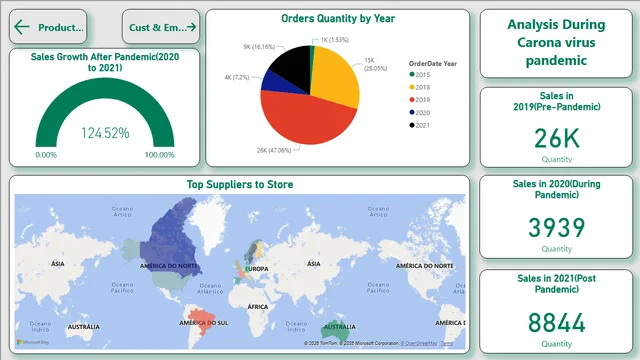The image size is (640, 360).
Task: Click Sales Growth After Pandemic gauge title
Action: pos(105,62)
